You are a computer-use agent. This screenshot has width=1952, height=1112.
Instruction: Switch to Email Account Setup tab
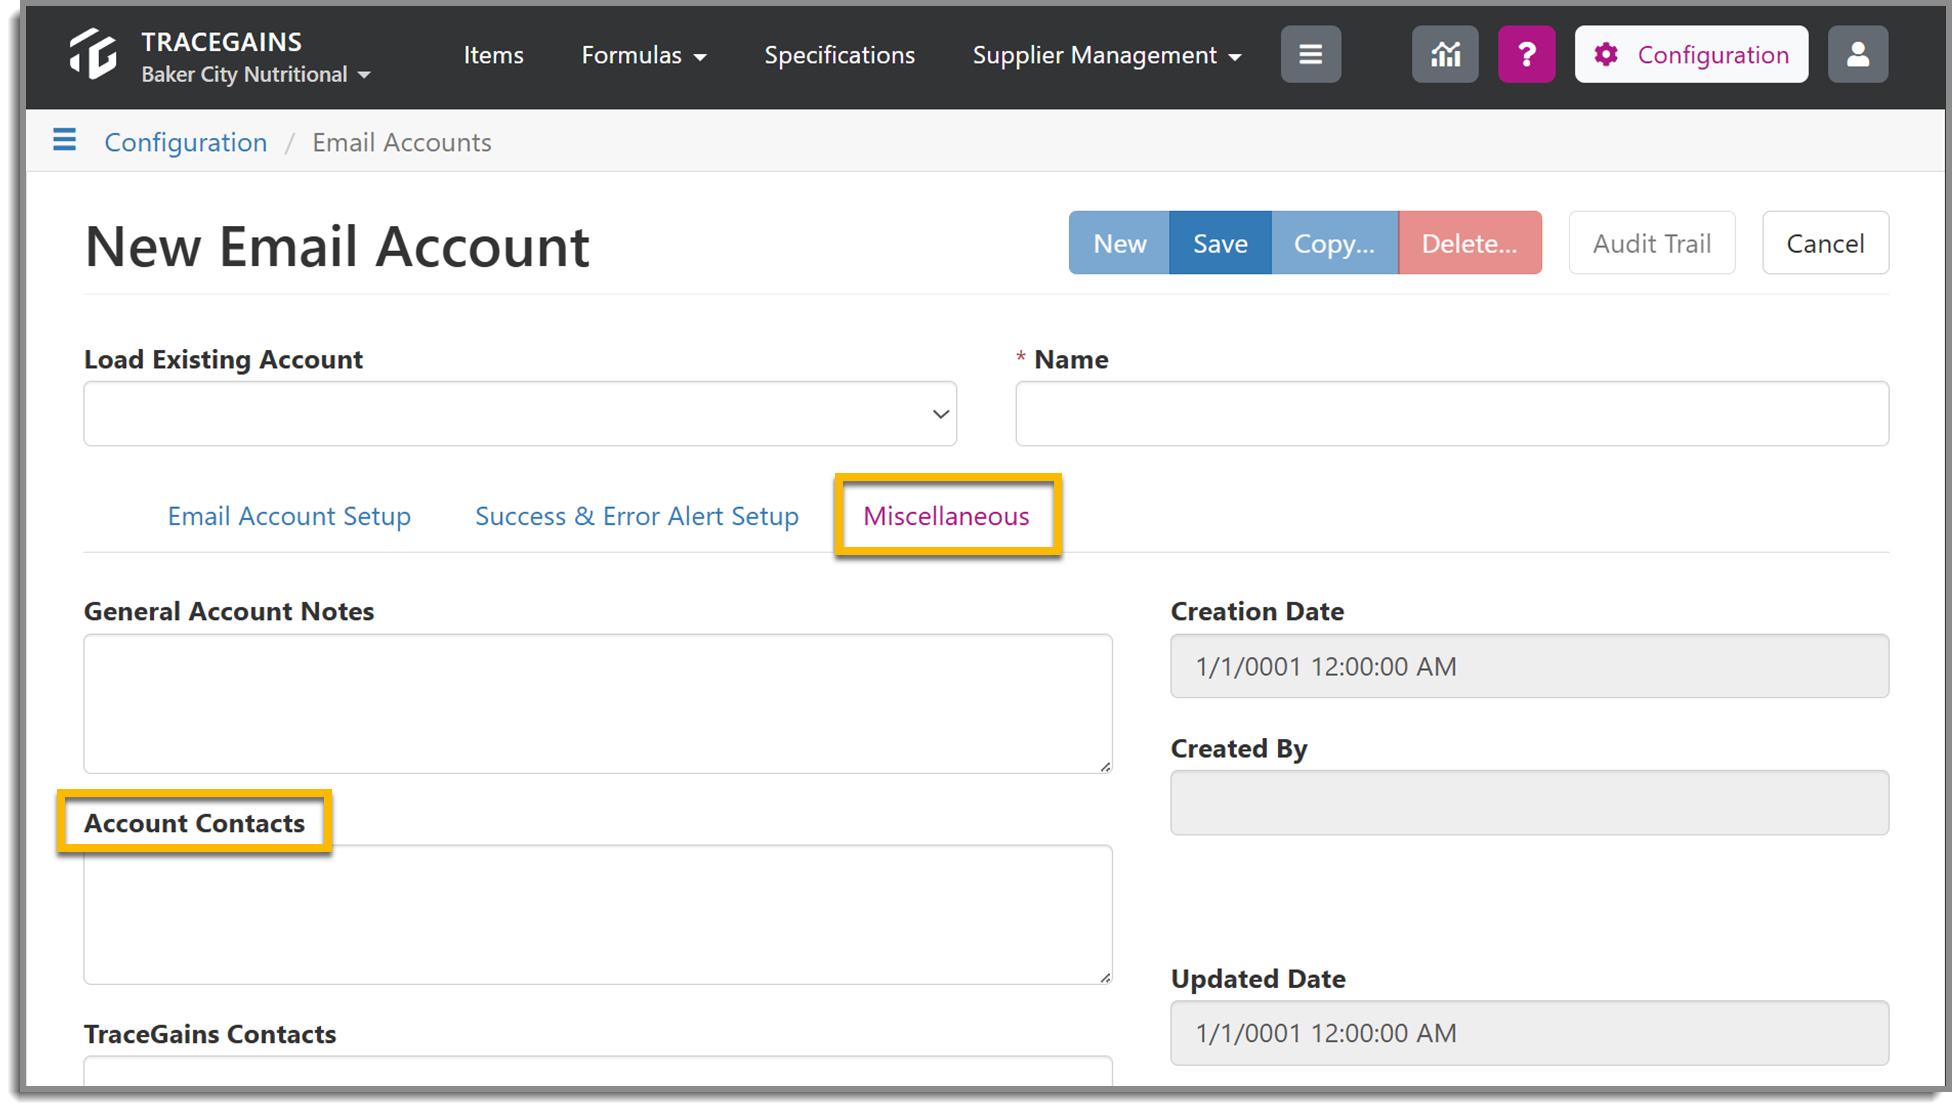[x=289, y=516]
